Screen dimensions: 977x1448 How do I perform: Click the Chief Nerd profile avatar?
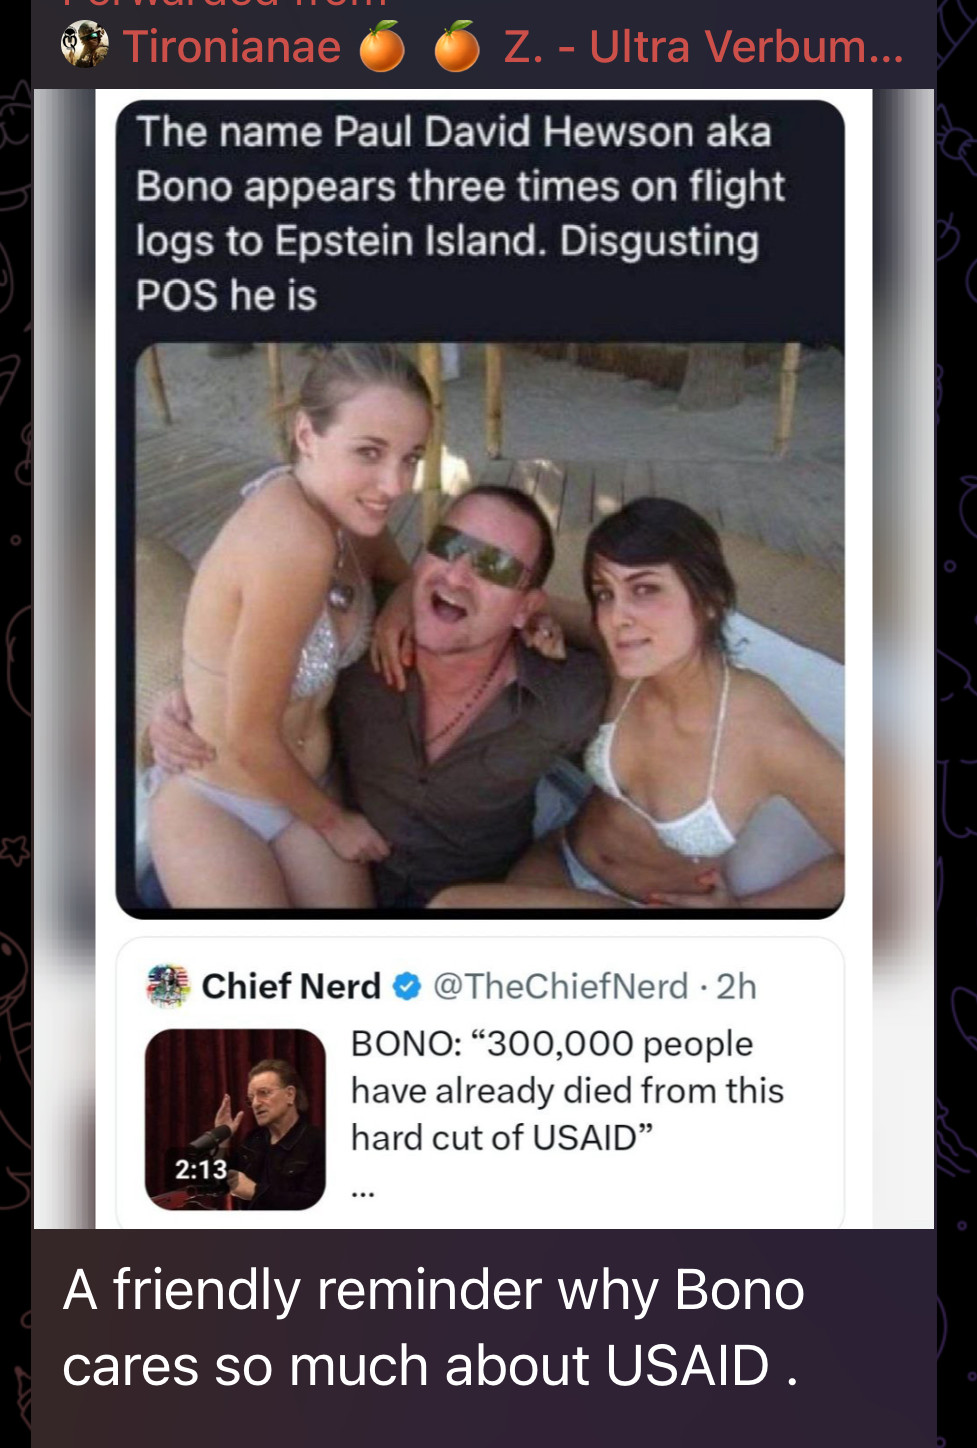(x=168, y=986)
